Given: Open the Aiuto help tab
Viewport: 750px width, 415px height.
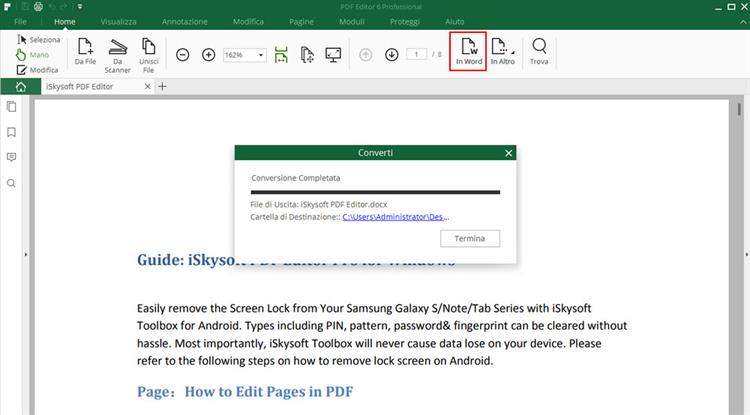Looking at the screenshot, I should coord(454,22).
